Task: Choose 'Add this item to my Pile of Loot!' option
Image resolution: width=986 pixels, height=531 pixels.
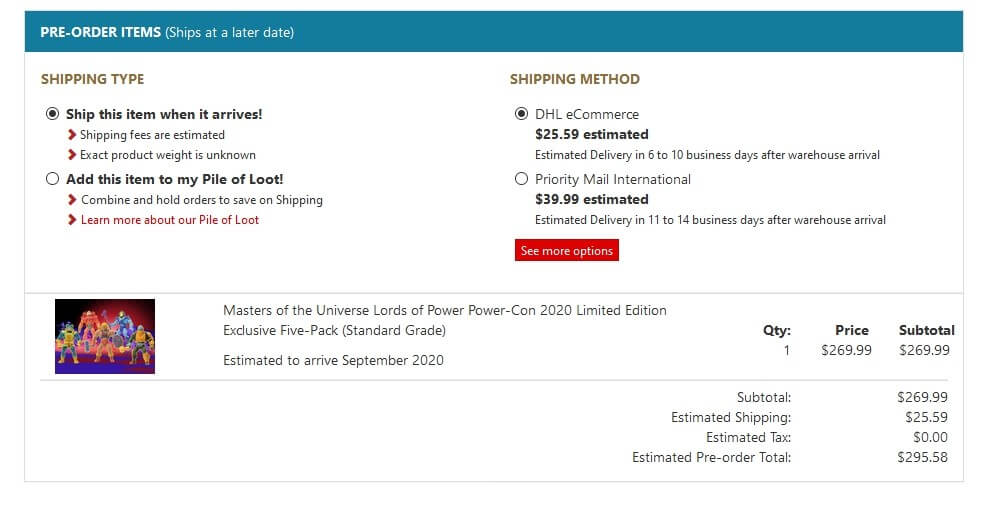Action: pos(52,179)
